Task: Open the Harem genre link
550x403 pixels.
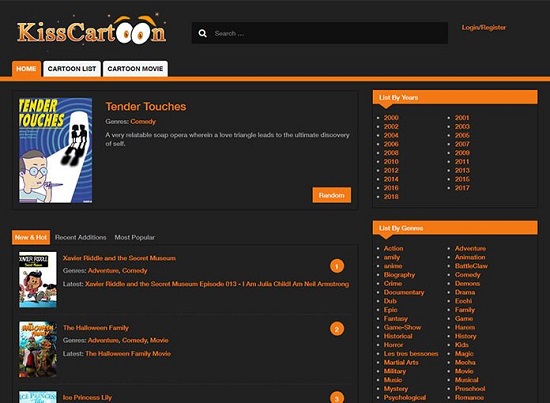Action: pyautogui.click(x=465, y=328)
